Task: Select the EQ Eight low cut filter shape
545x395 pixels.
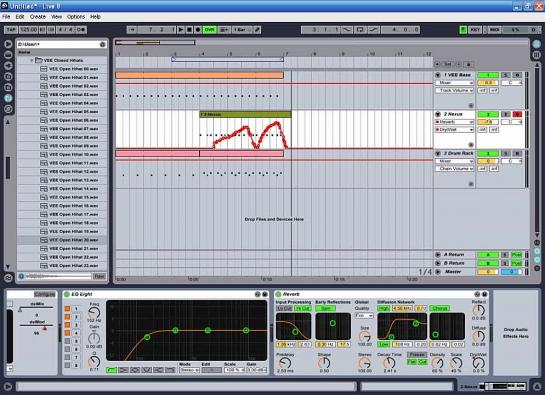Action: pyautogui.click(x=112, y=370)
